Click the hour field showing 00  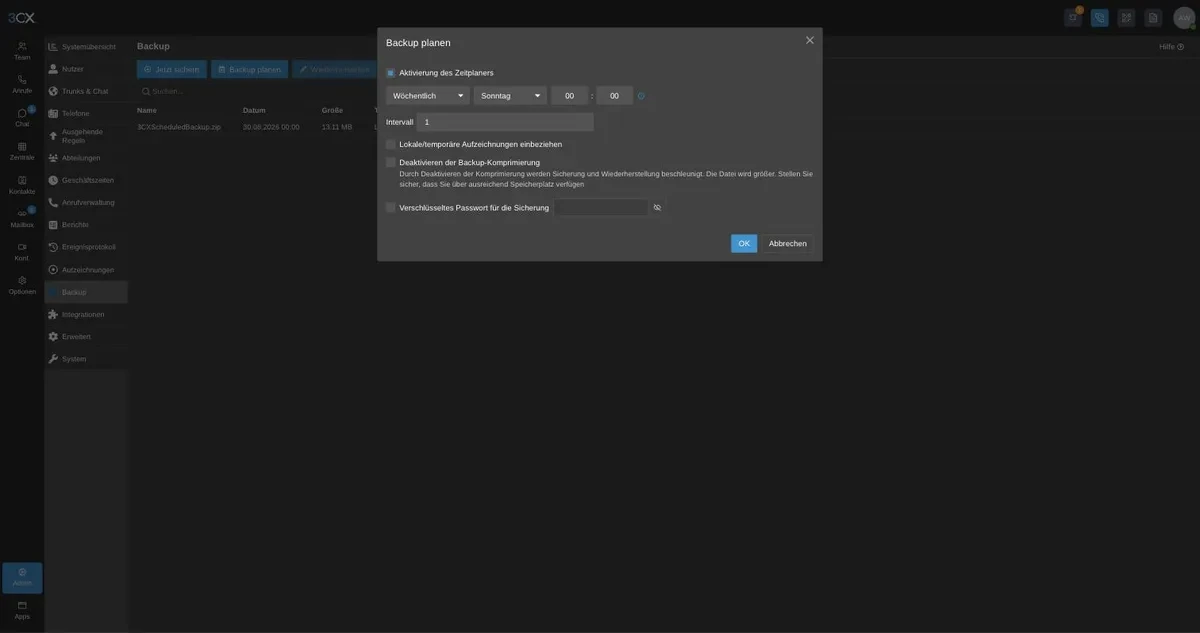pos(570,96)
